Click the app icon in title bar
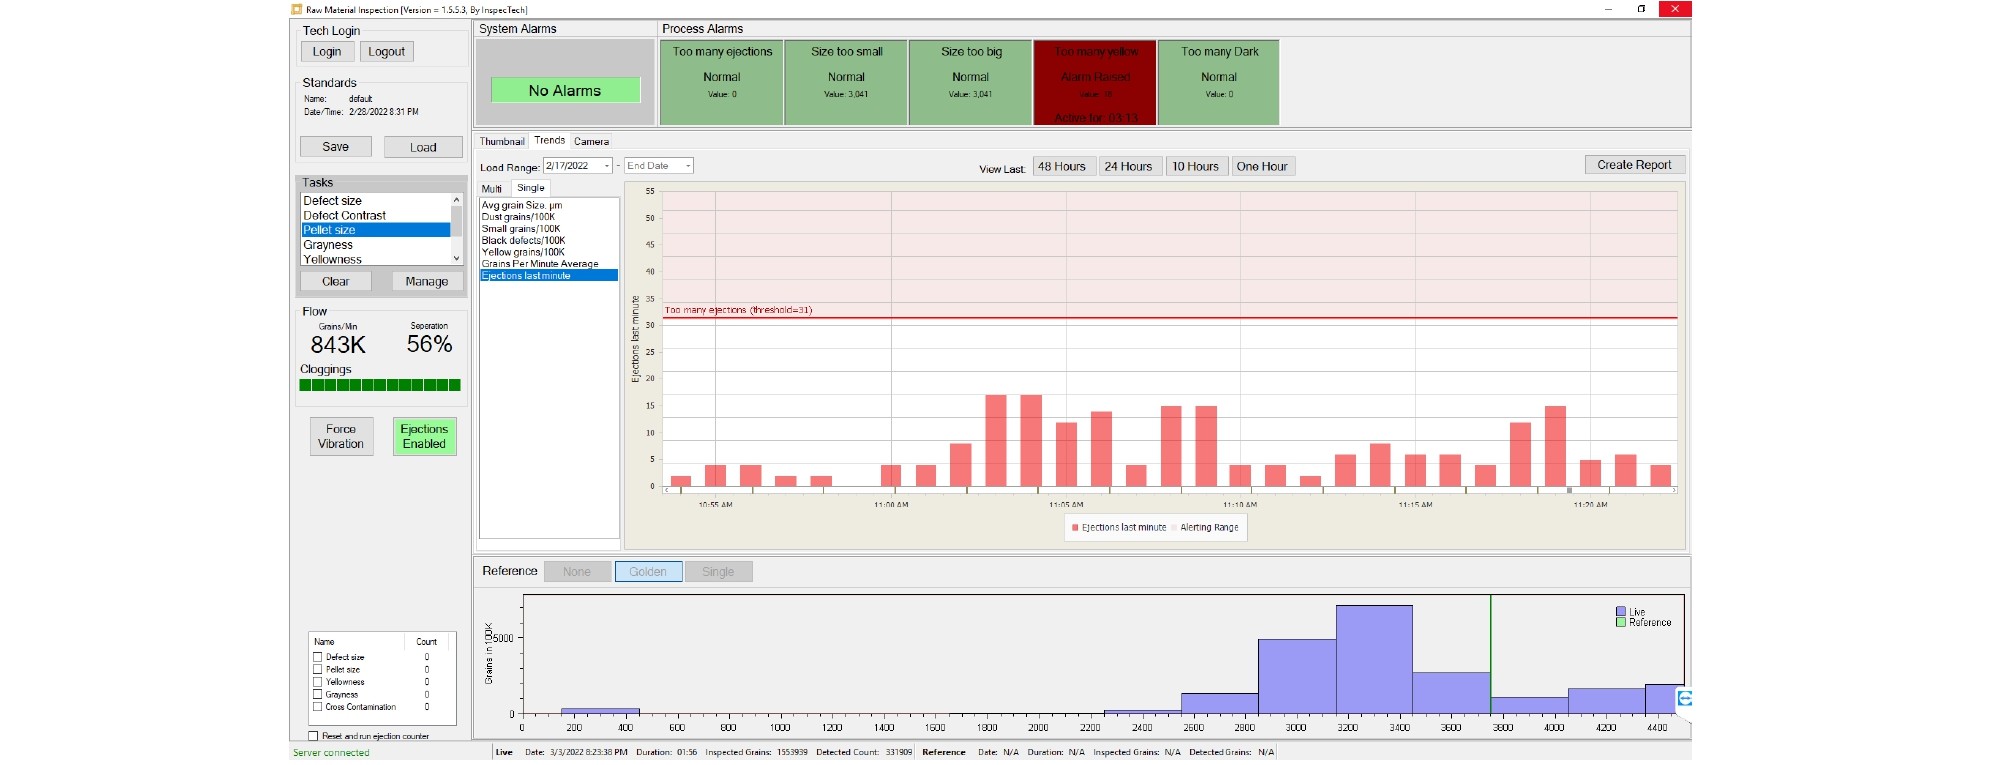This screenshot has height=765, width=2000. pyautogui.click(x=297, y=9)
